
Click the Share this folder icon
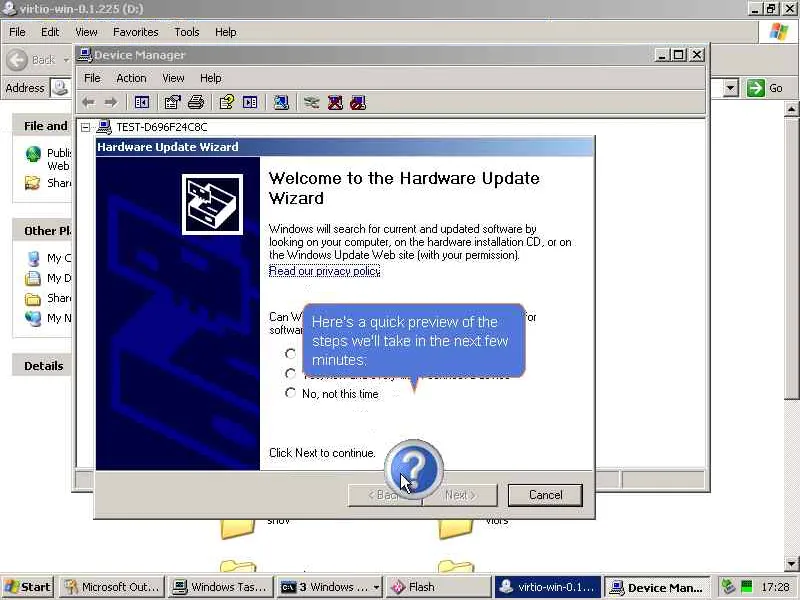coord(33,183)
